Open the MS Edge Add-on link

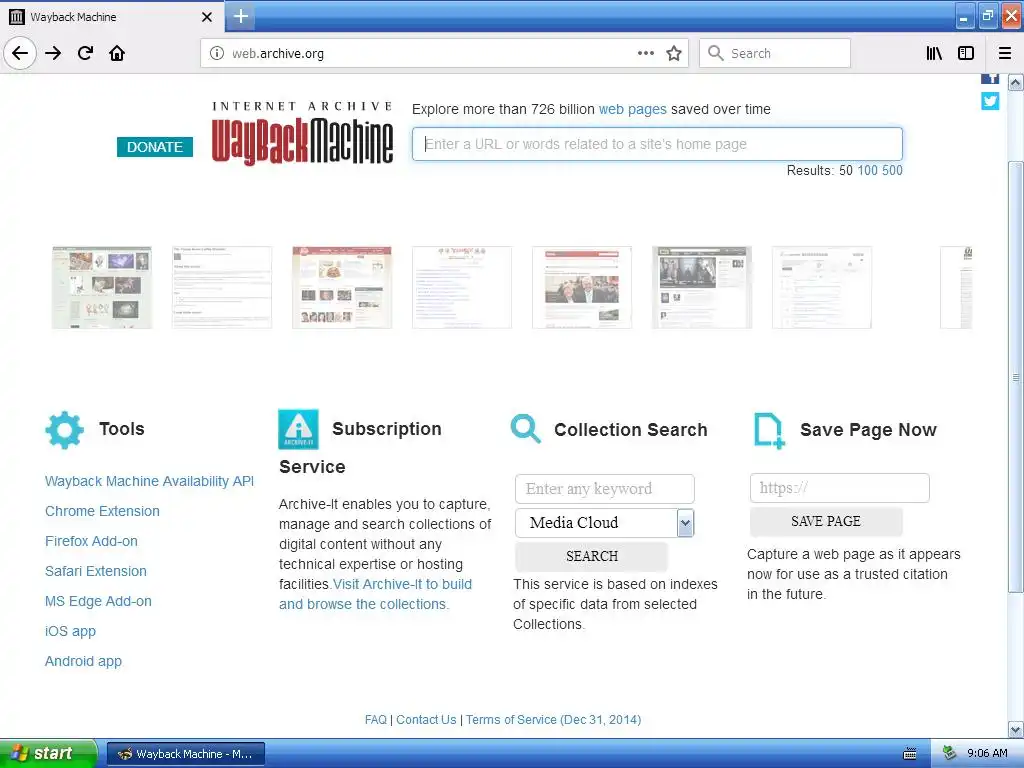point(99,601)
